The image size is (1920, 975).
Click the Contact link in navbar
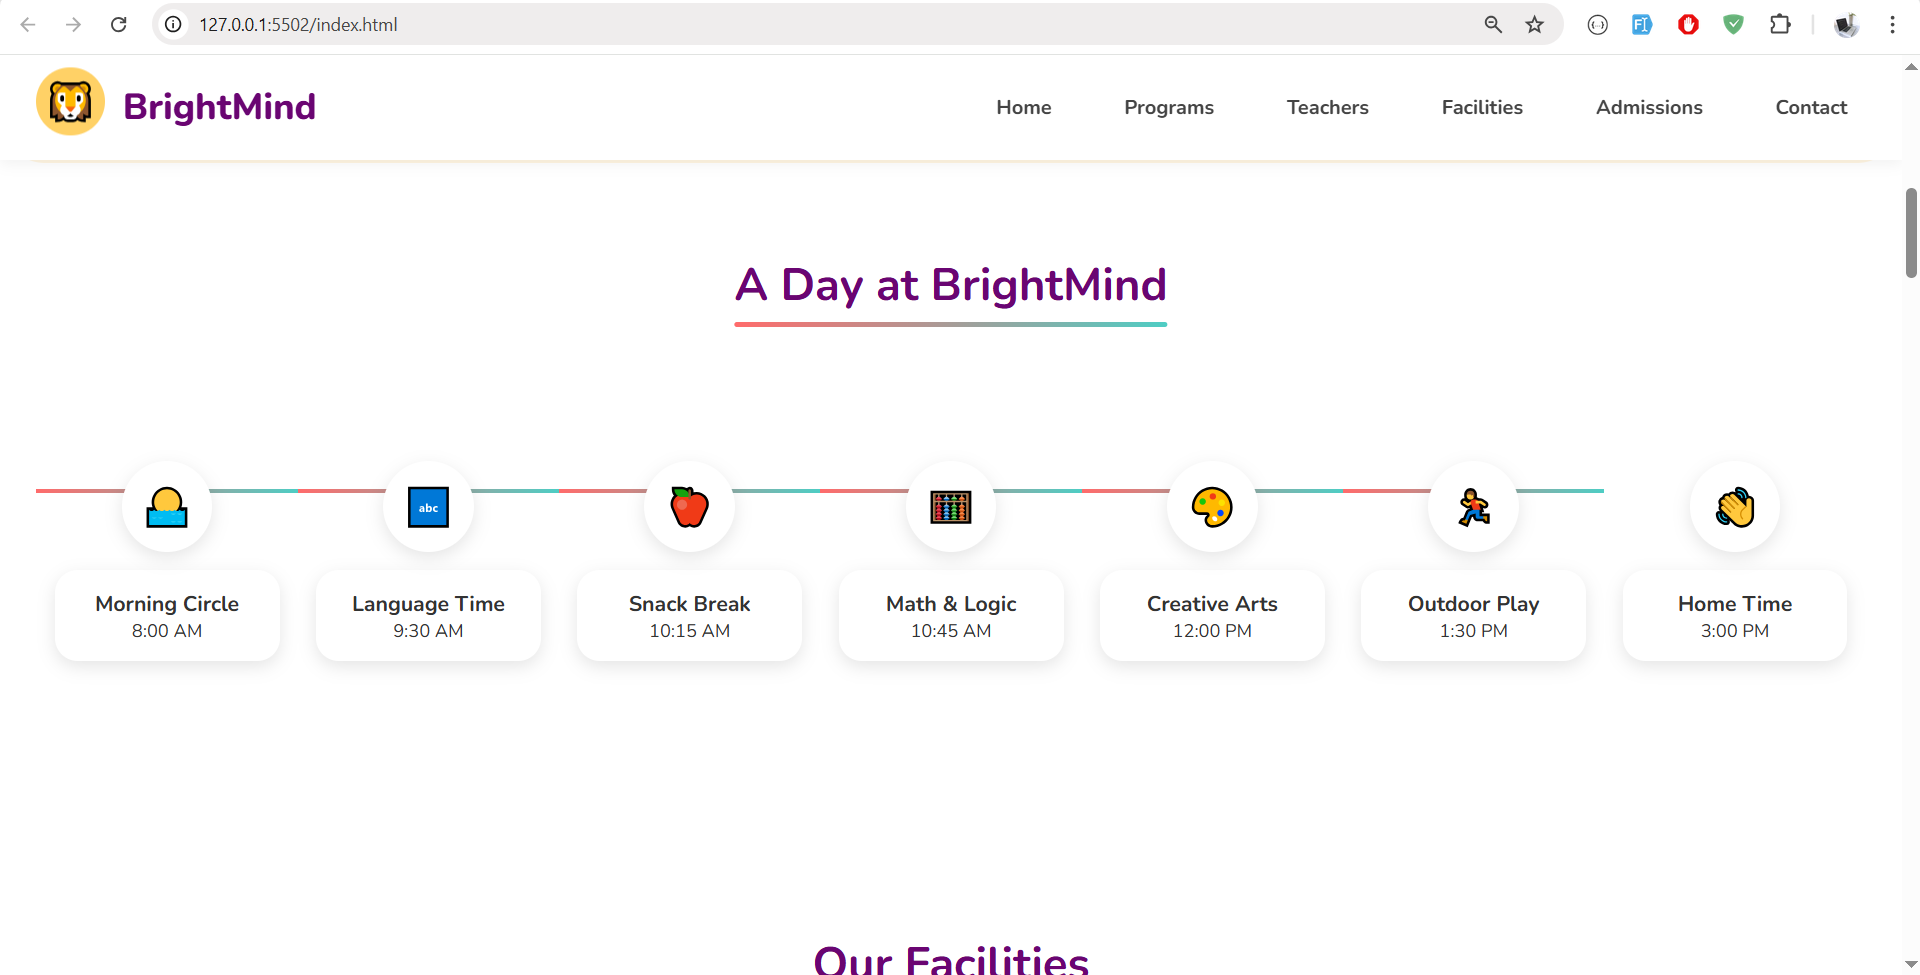(1810, 107)
